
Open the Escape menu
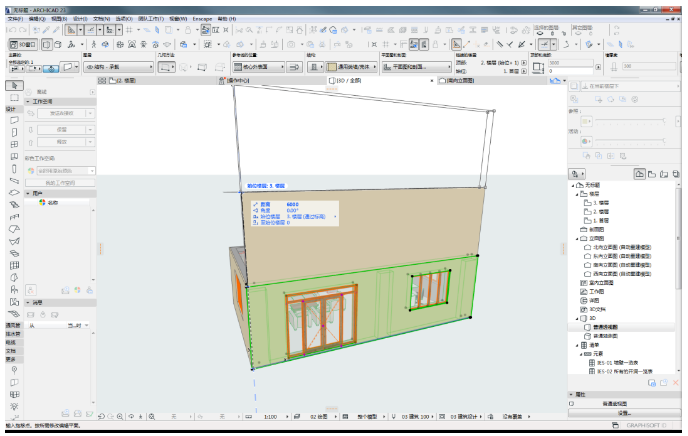tap(200, 18)
